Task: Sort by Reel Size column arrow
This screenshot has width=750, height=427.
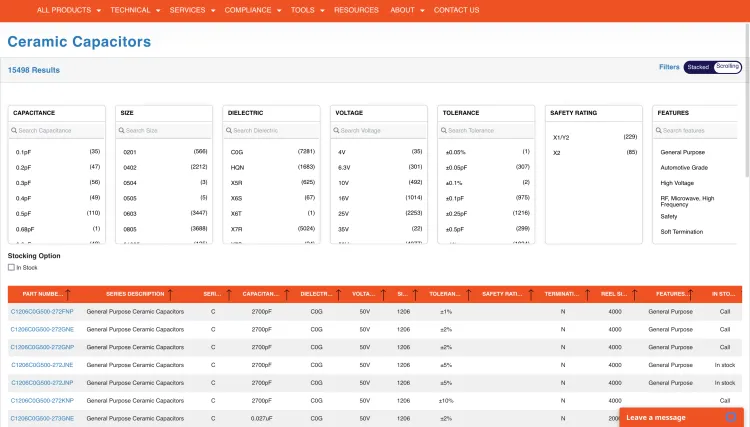Action: click(x=634, y=295)
